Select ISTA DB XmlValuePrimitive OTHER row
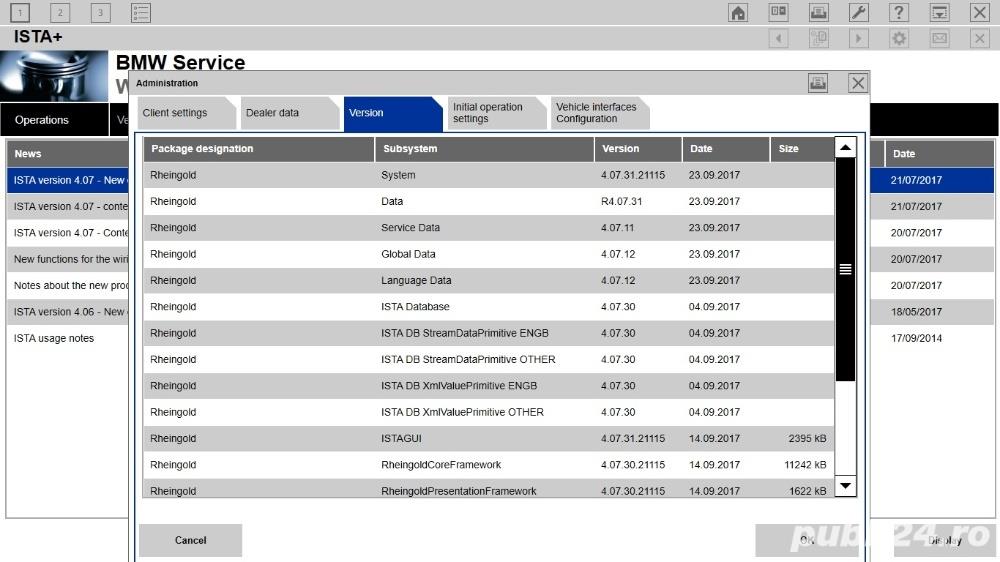 [x=489, y=412]
